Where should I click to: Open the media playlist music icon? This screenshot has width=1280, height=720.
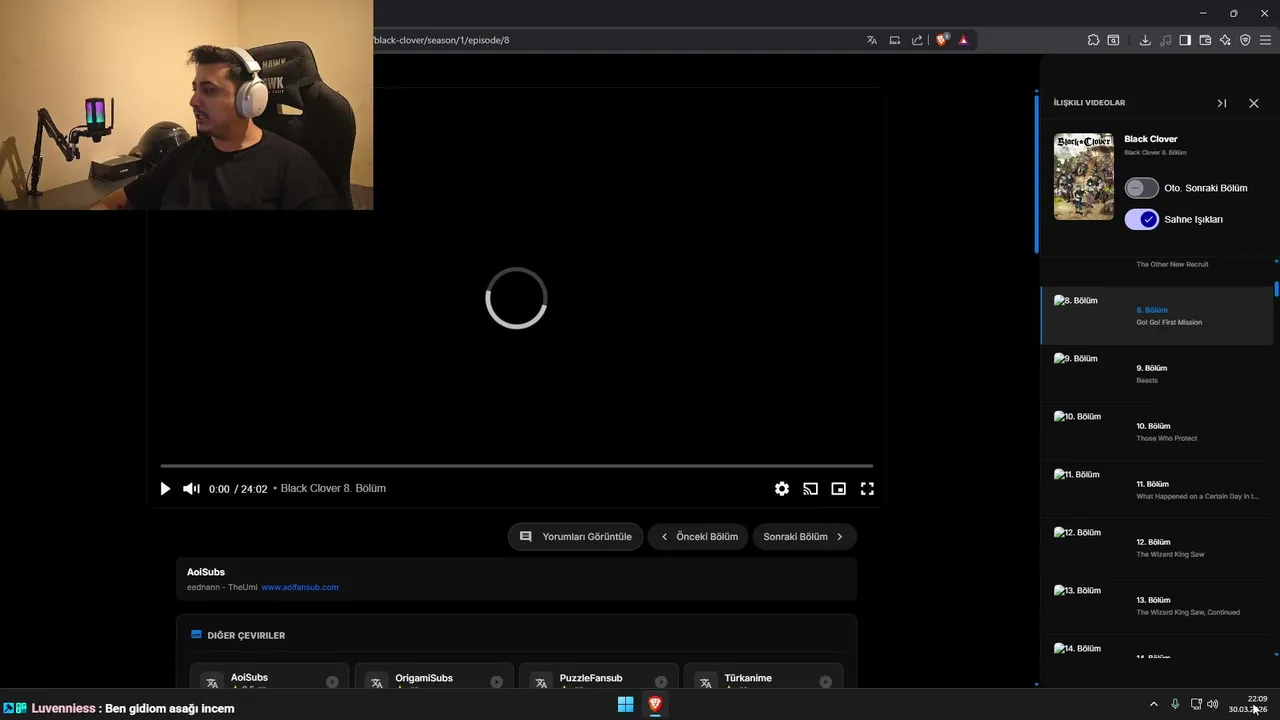[x=1165, y=40]
